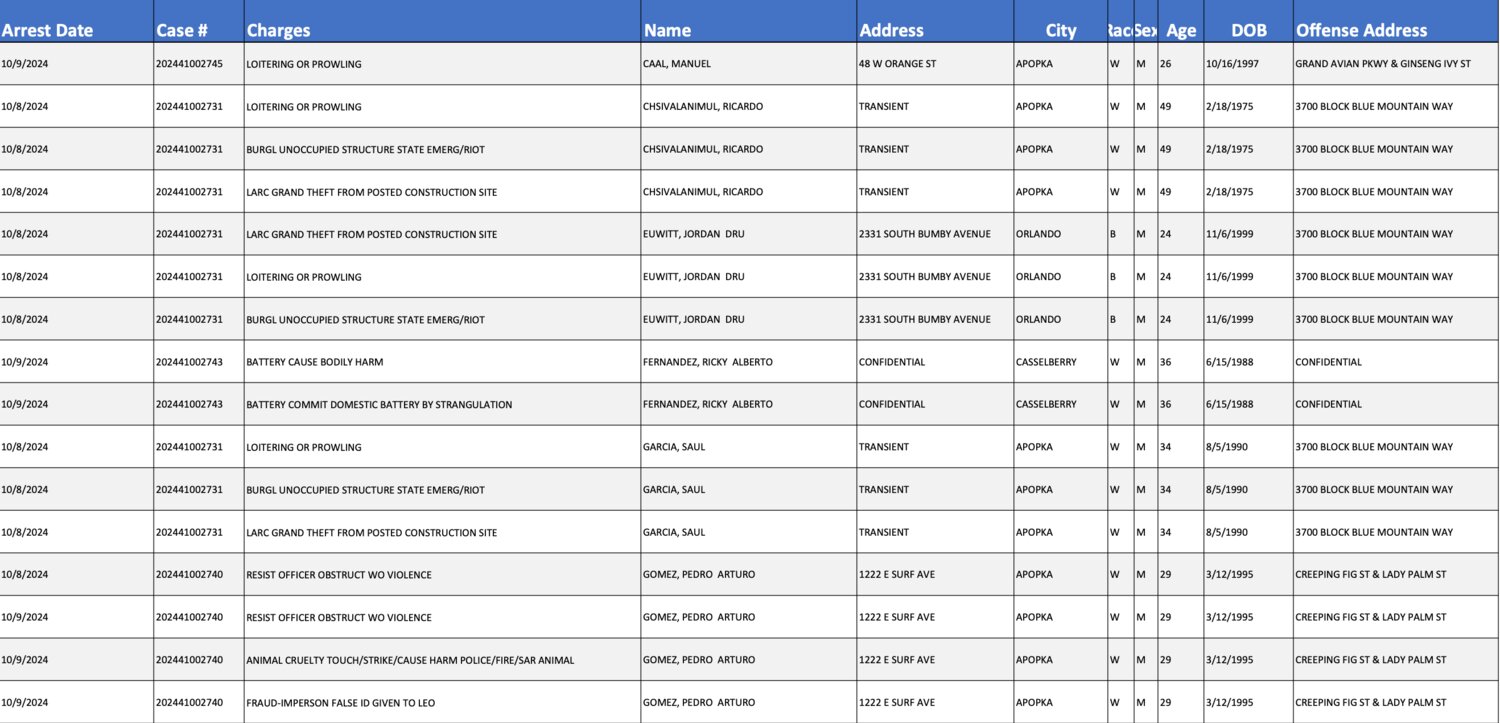This screenshot has height=723, width=1500.
Task: Select LOITERING OR PROWLING charge for EUWITT, JORDAN DRU
Action: point(304,277)
